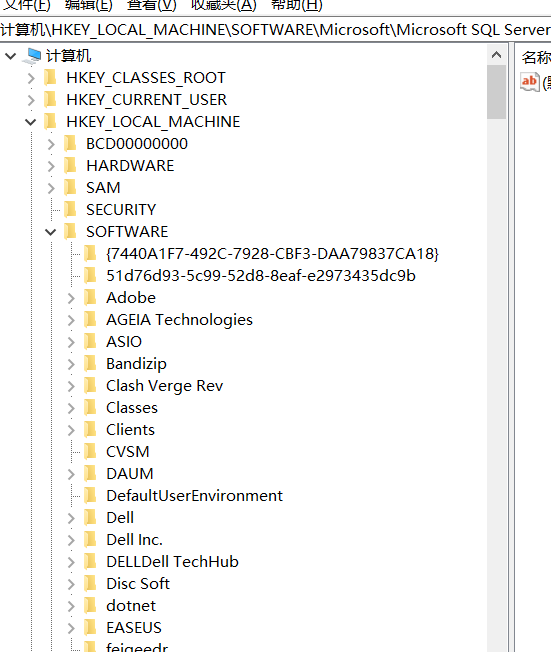551x652 pixels.
Task: Click the tree vertical scrollbar thumb
Action: click(x=496, y=92)
